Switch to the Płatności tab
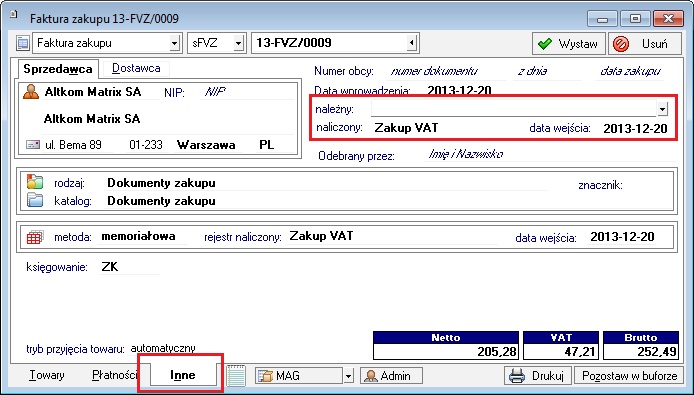This screenshot has height=395, width=694. coord(114,376)
